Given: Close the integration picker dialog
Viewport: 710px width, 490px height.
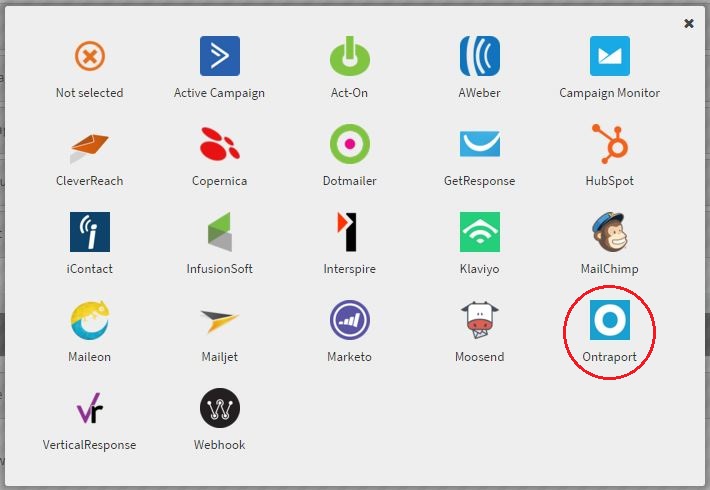Looking at the screenshot, I should [x=689, y=24].
